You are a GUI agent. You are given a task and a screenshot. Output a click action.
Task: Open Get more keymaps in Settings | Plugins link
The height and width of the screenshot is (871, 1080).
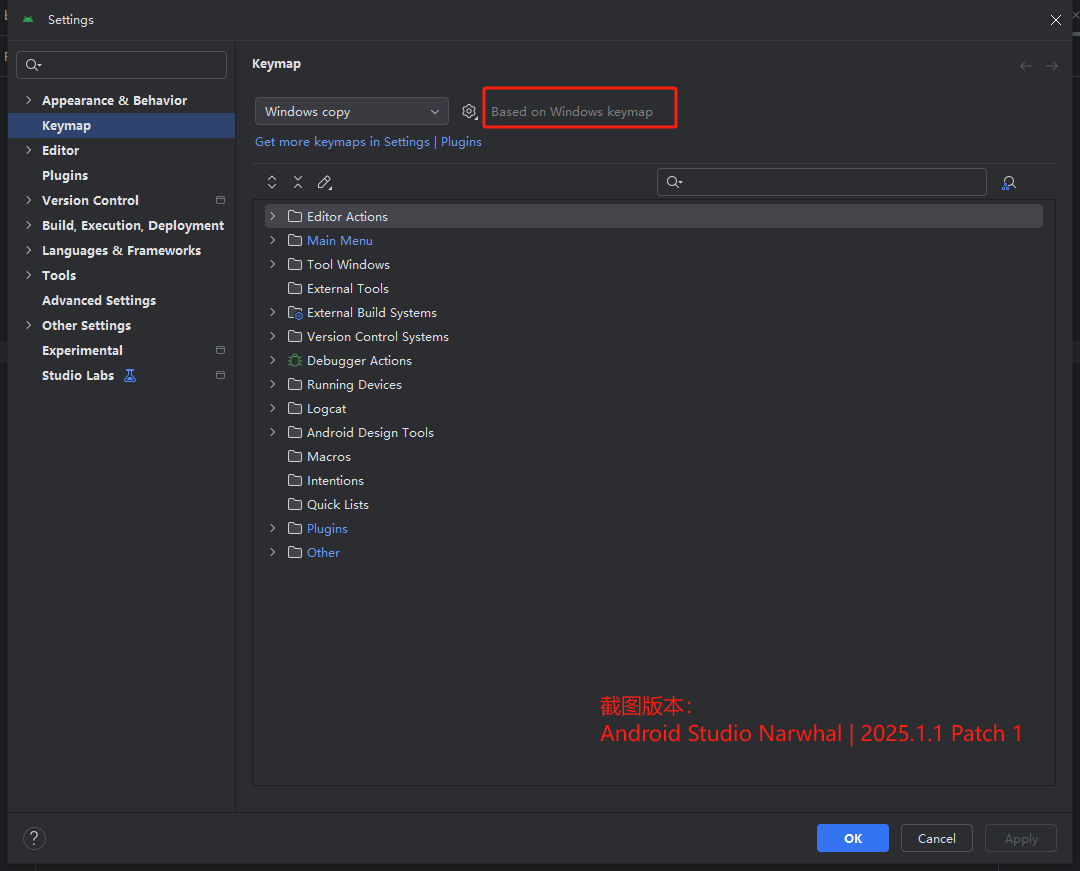(x=368, y=142)
